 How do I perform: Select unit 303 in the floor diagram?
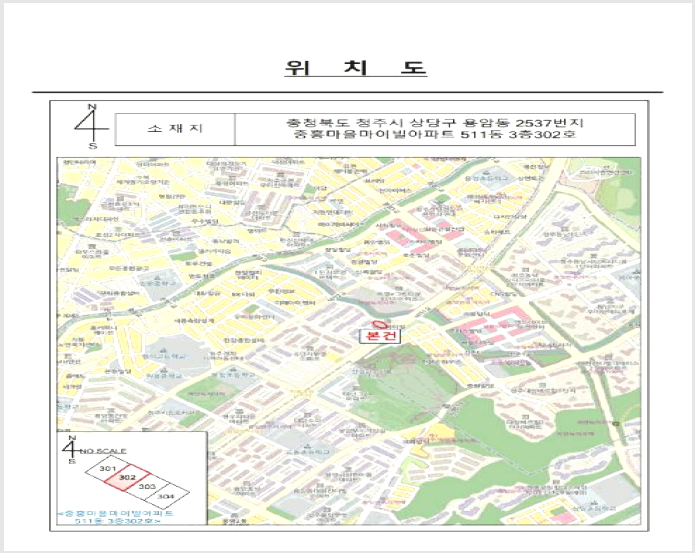[147, 487]
